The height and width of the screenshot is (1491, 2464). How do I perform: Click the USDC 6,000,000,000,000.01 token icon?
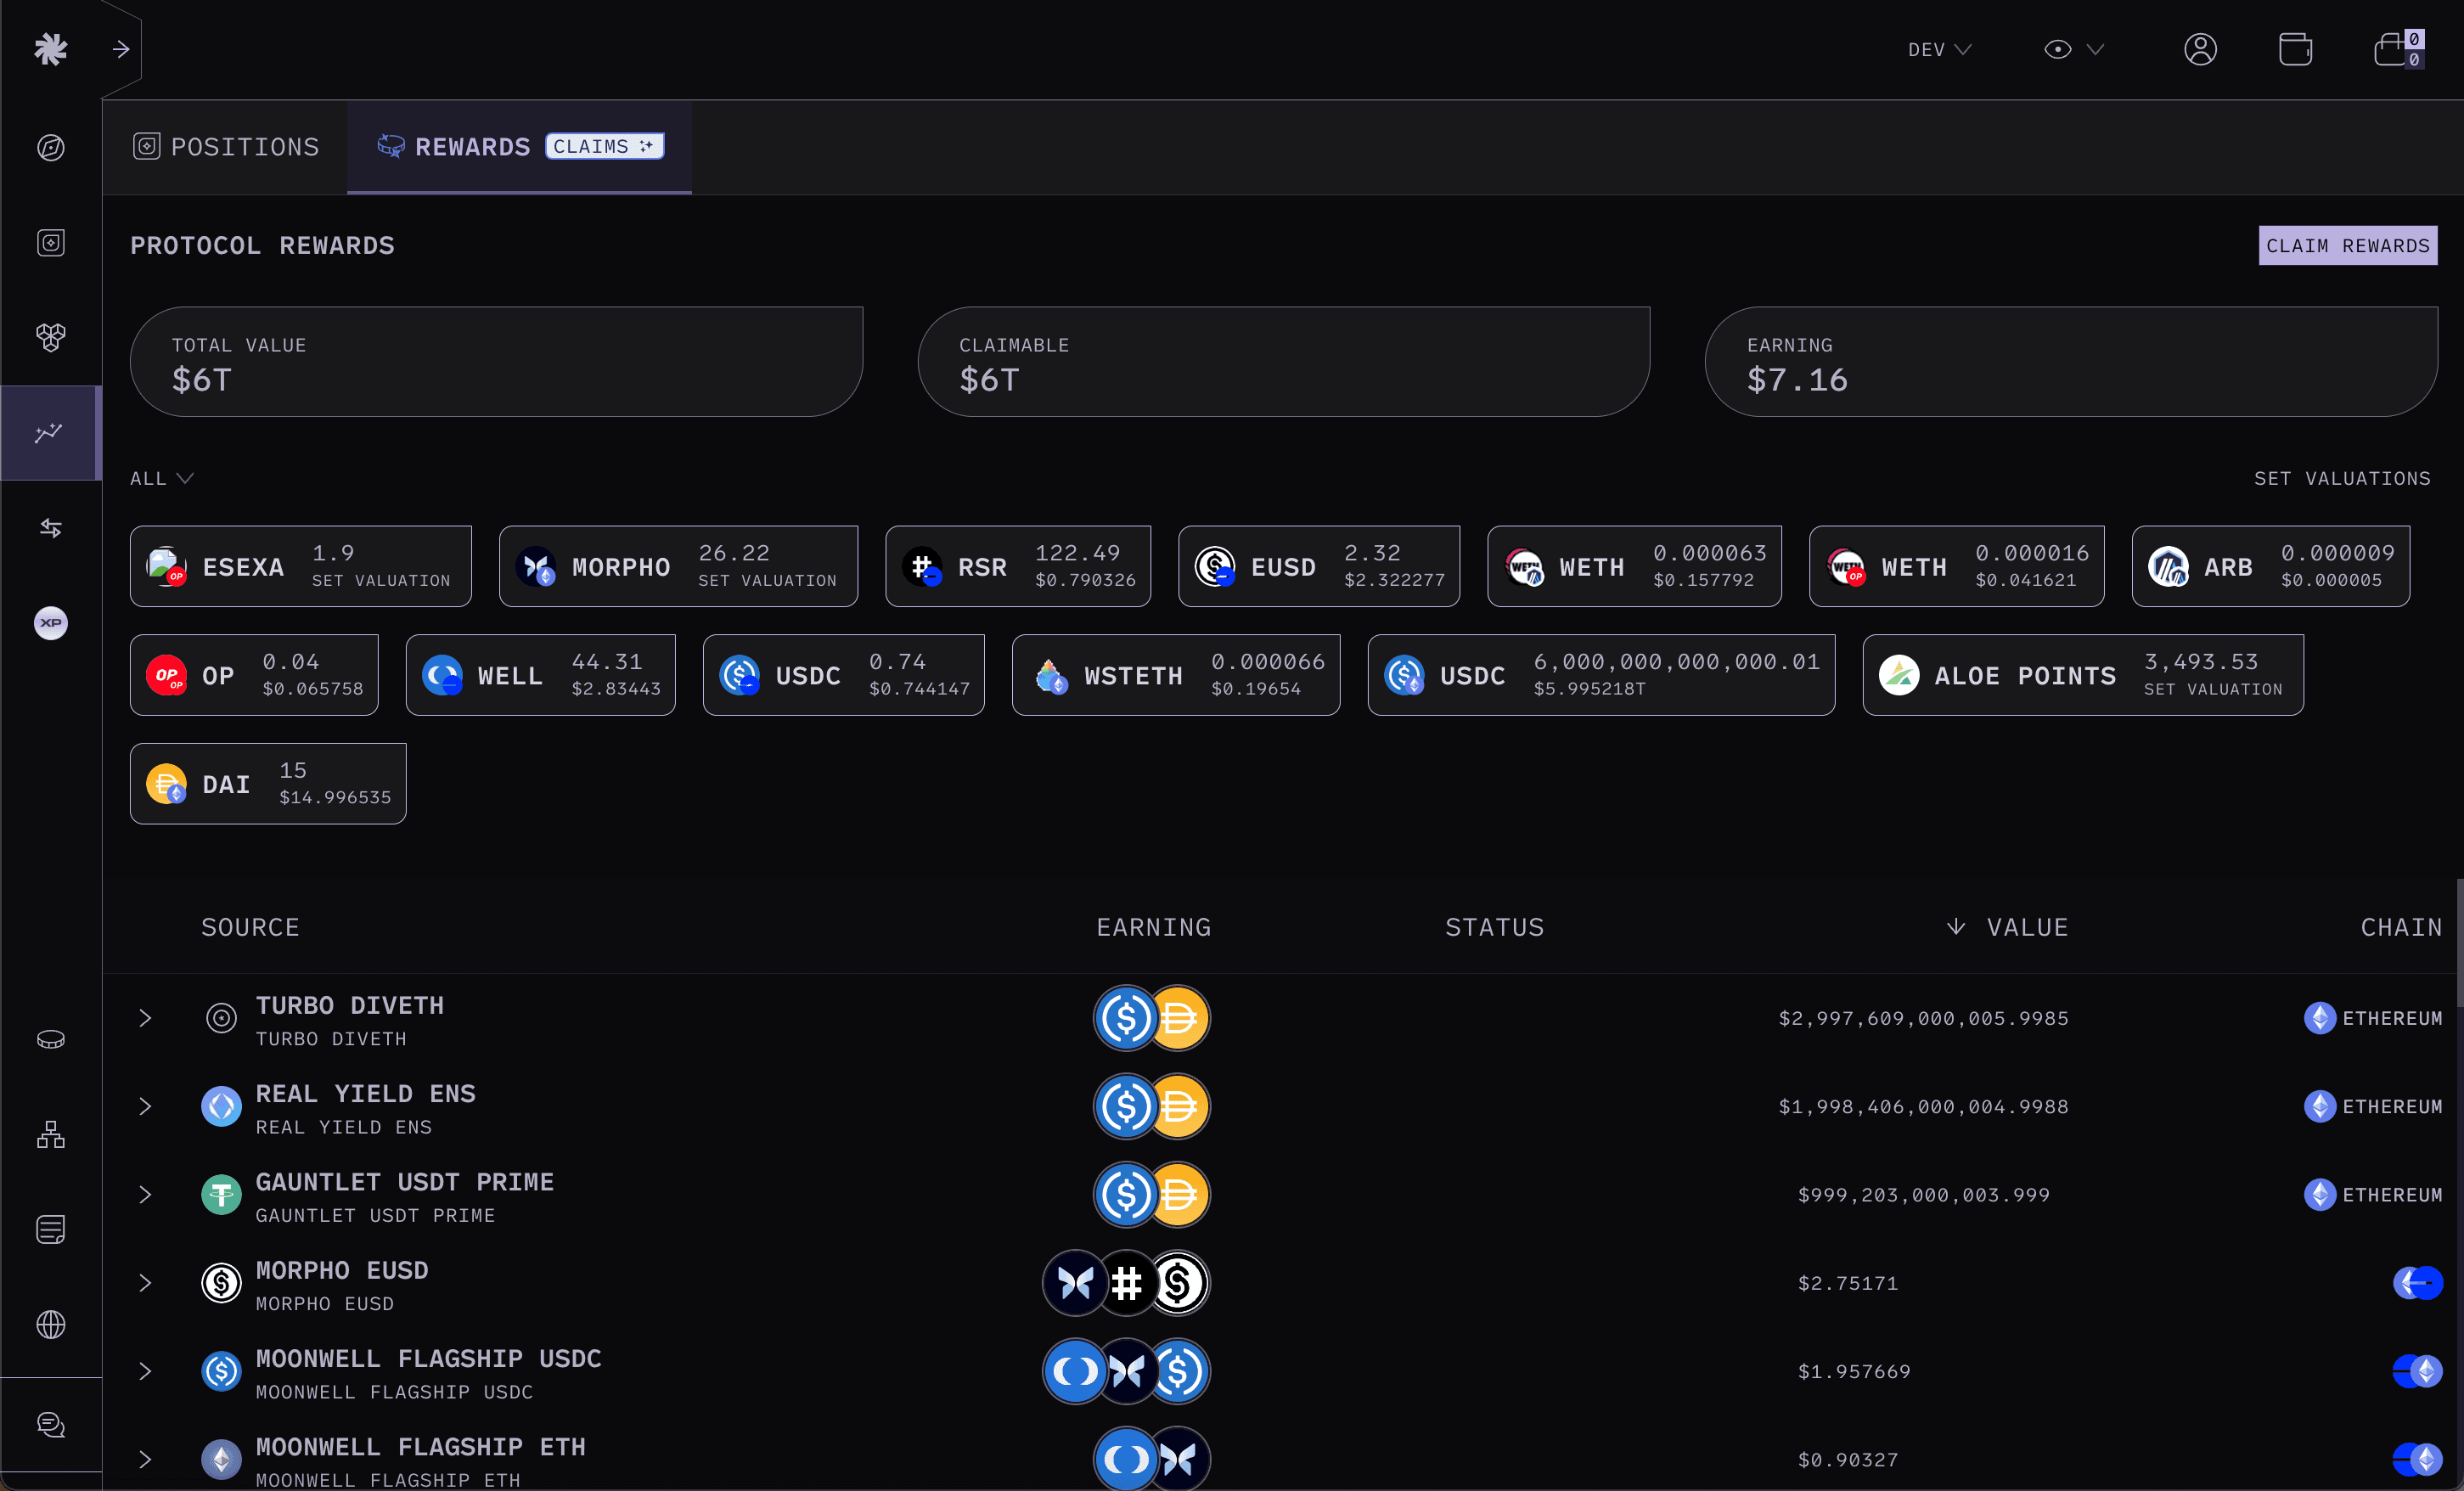pyautogui.click(x=1404, y=675)
